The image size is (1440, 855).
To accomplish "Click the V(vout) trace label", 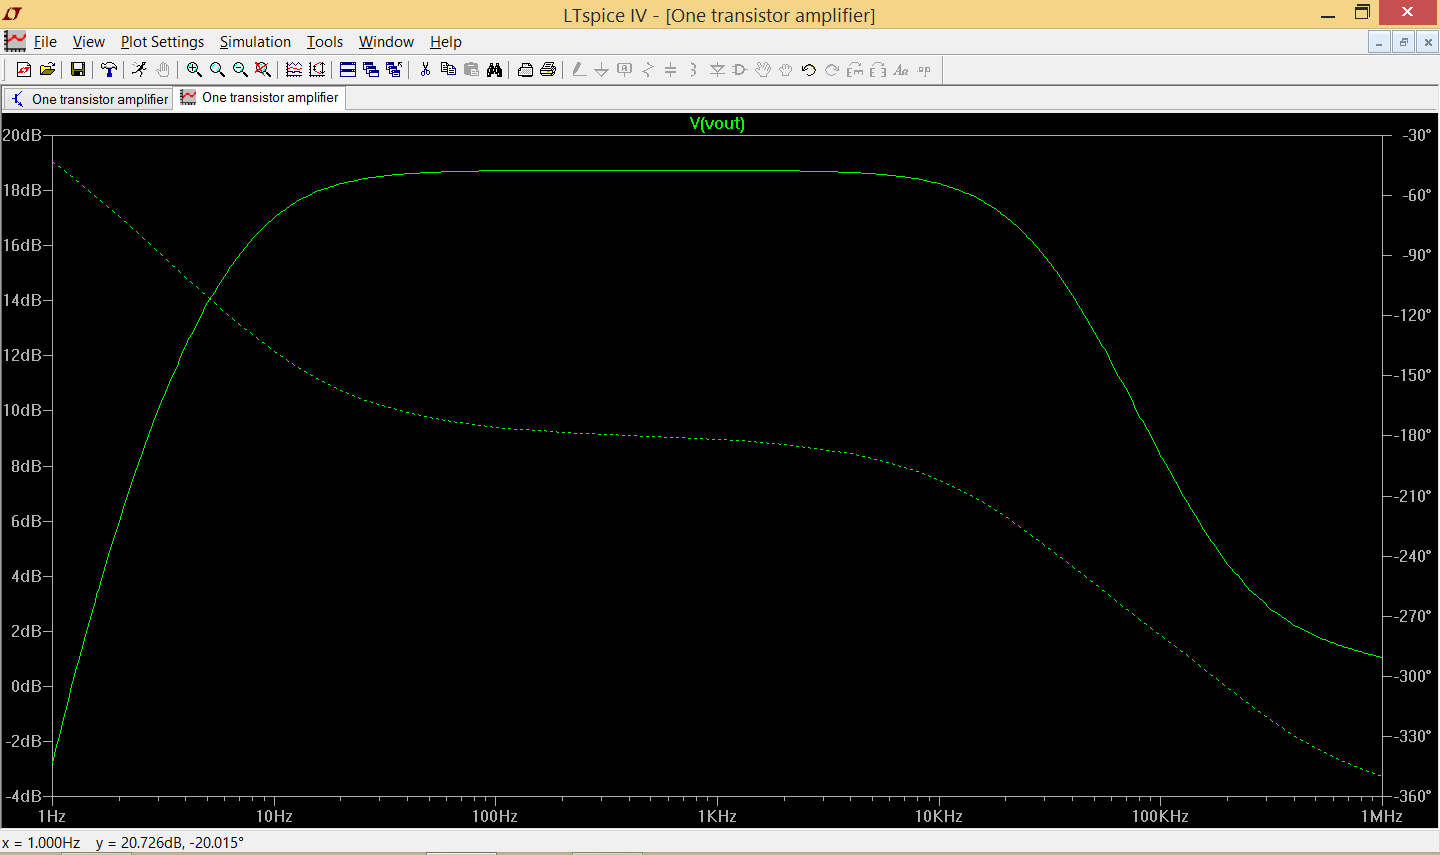I will 717,123.
